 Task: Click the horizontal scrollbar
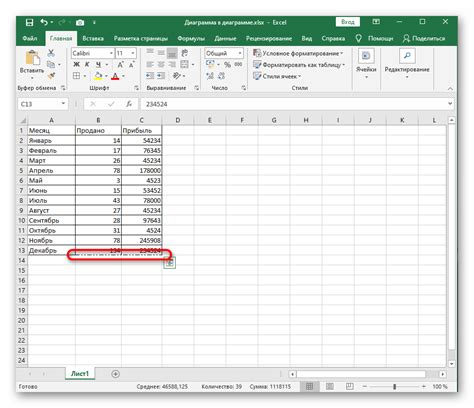pos(362,374)
